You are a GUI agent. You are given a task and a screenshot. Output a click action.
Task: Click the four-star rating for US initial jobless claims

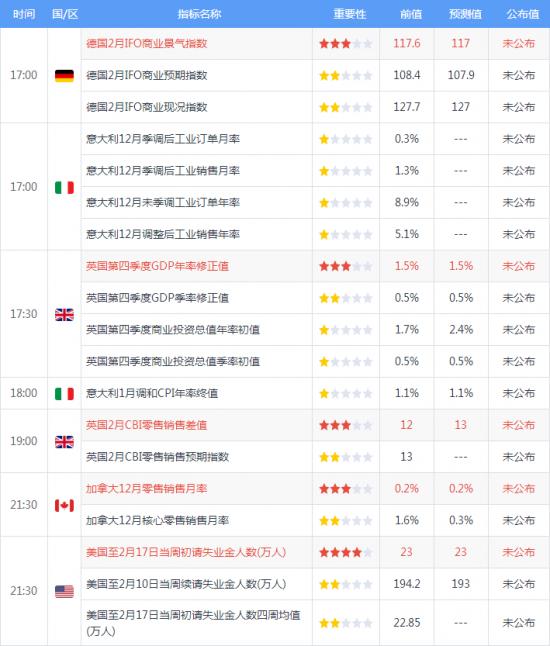pyautogui.click(x=346, y=552)
